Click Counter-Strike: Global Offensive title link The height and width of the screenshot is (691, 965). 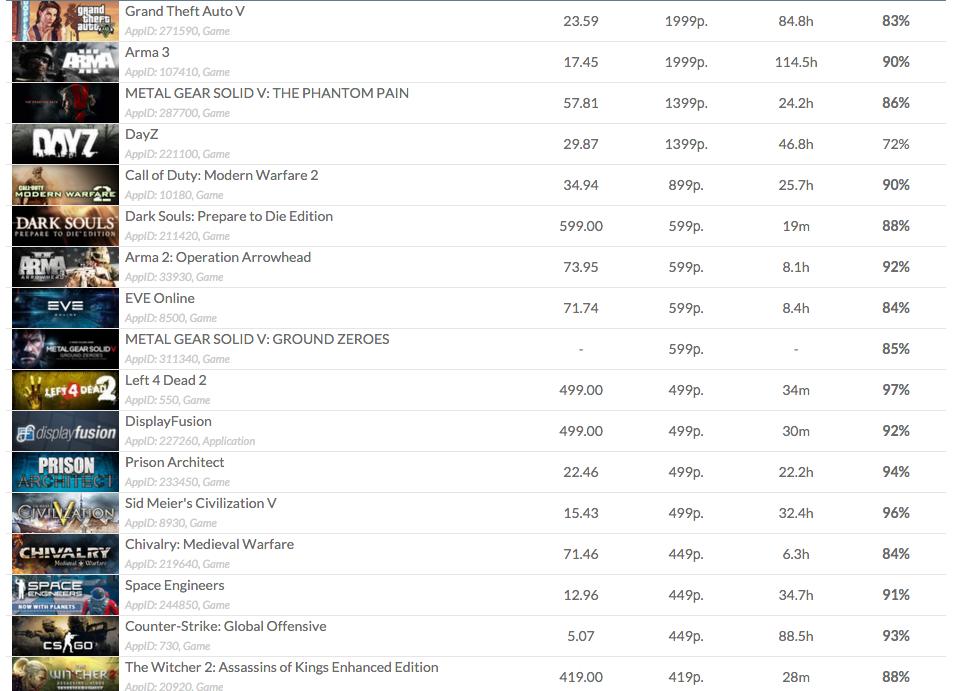[225, 626]
